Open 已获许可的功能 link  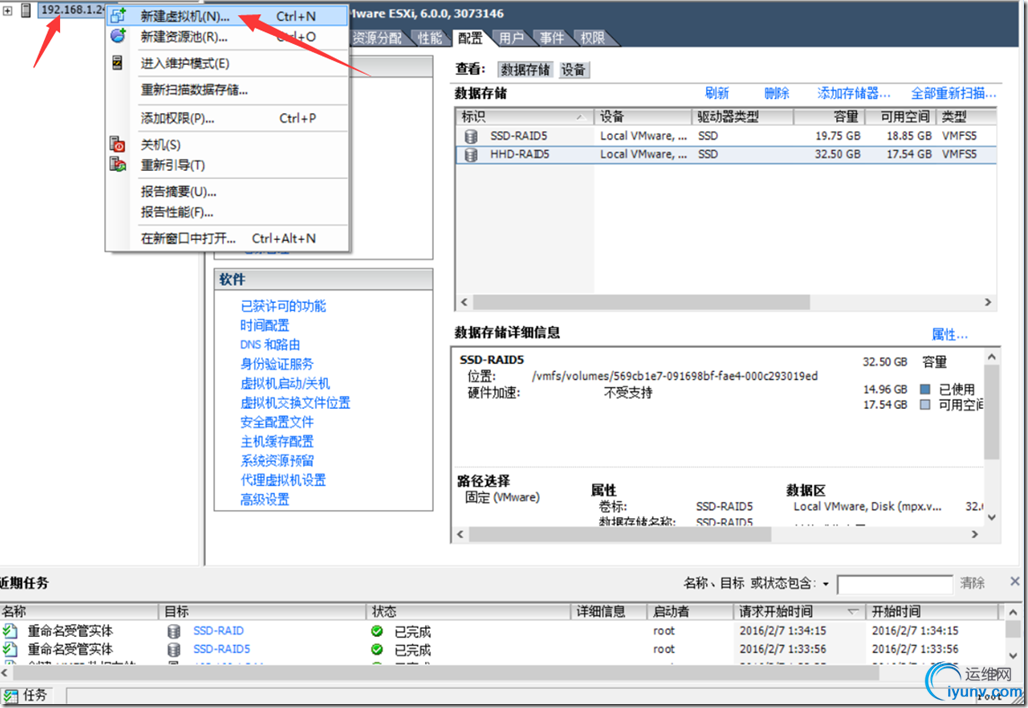tap(283, 306)
